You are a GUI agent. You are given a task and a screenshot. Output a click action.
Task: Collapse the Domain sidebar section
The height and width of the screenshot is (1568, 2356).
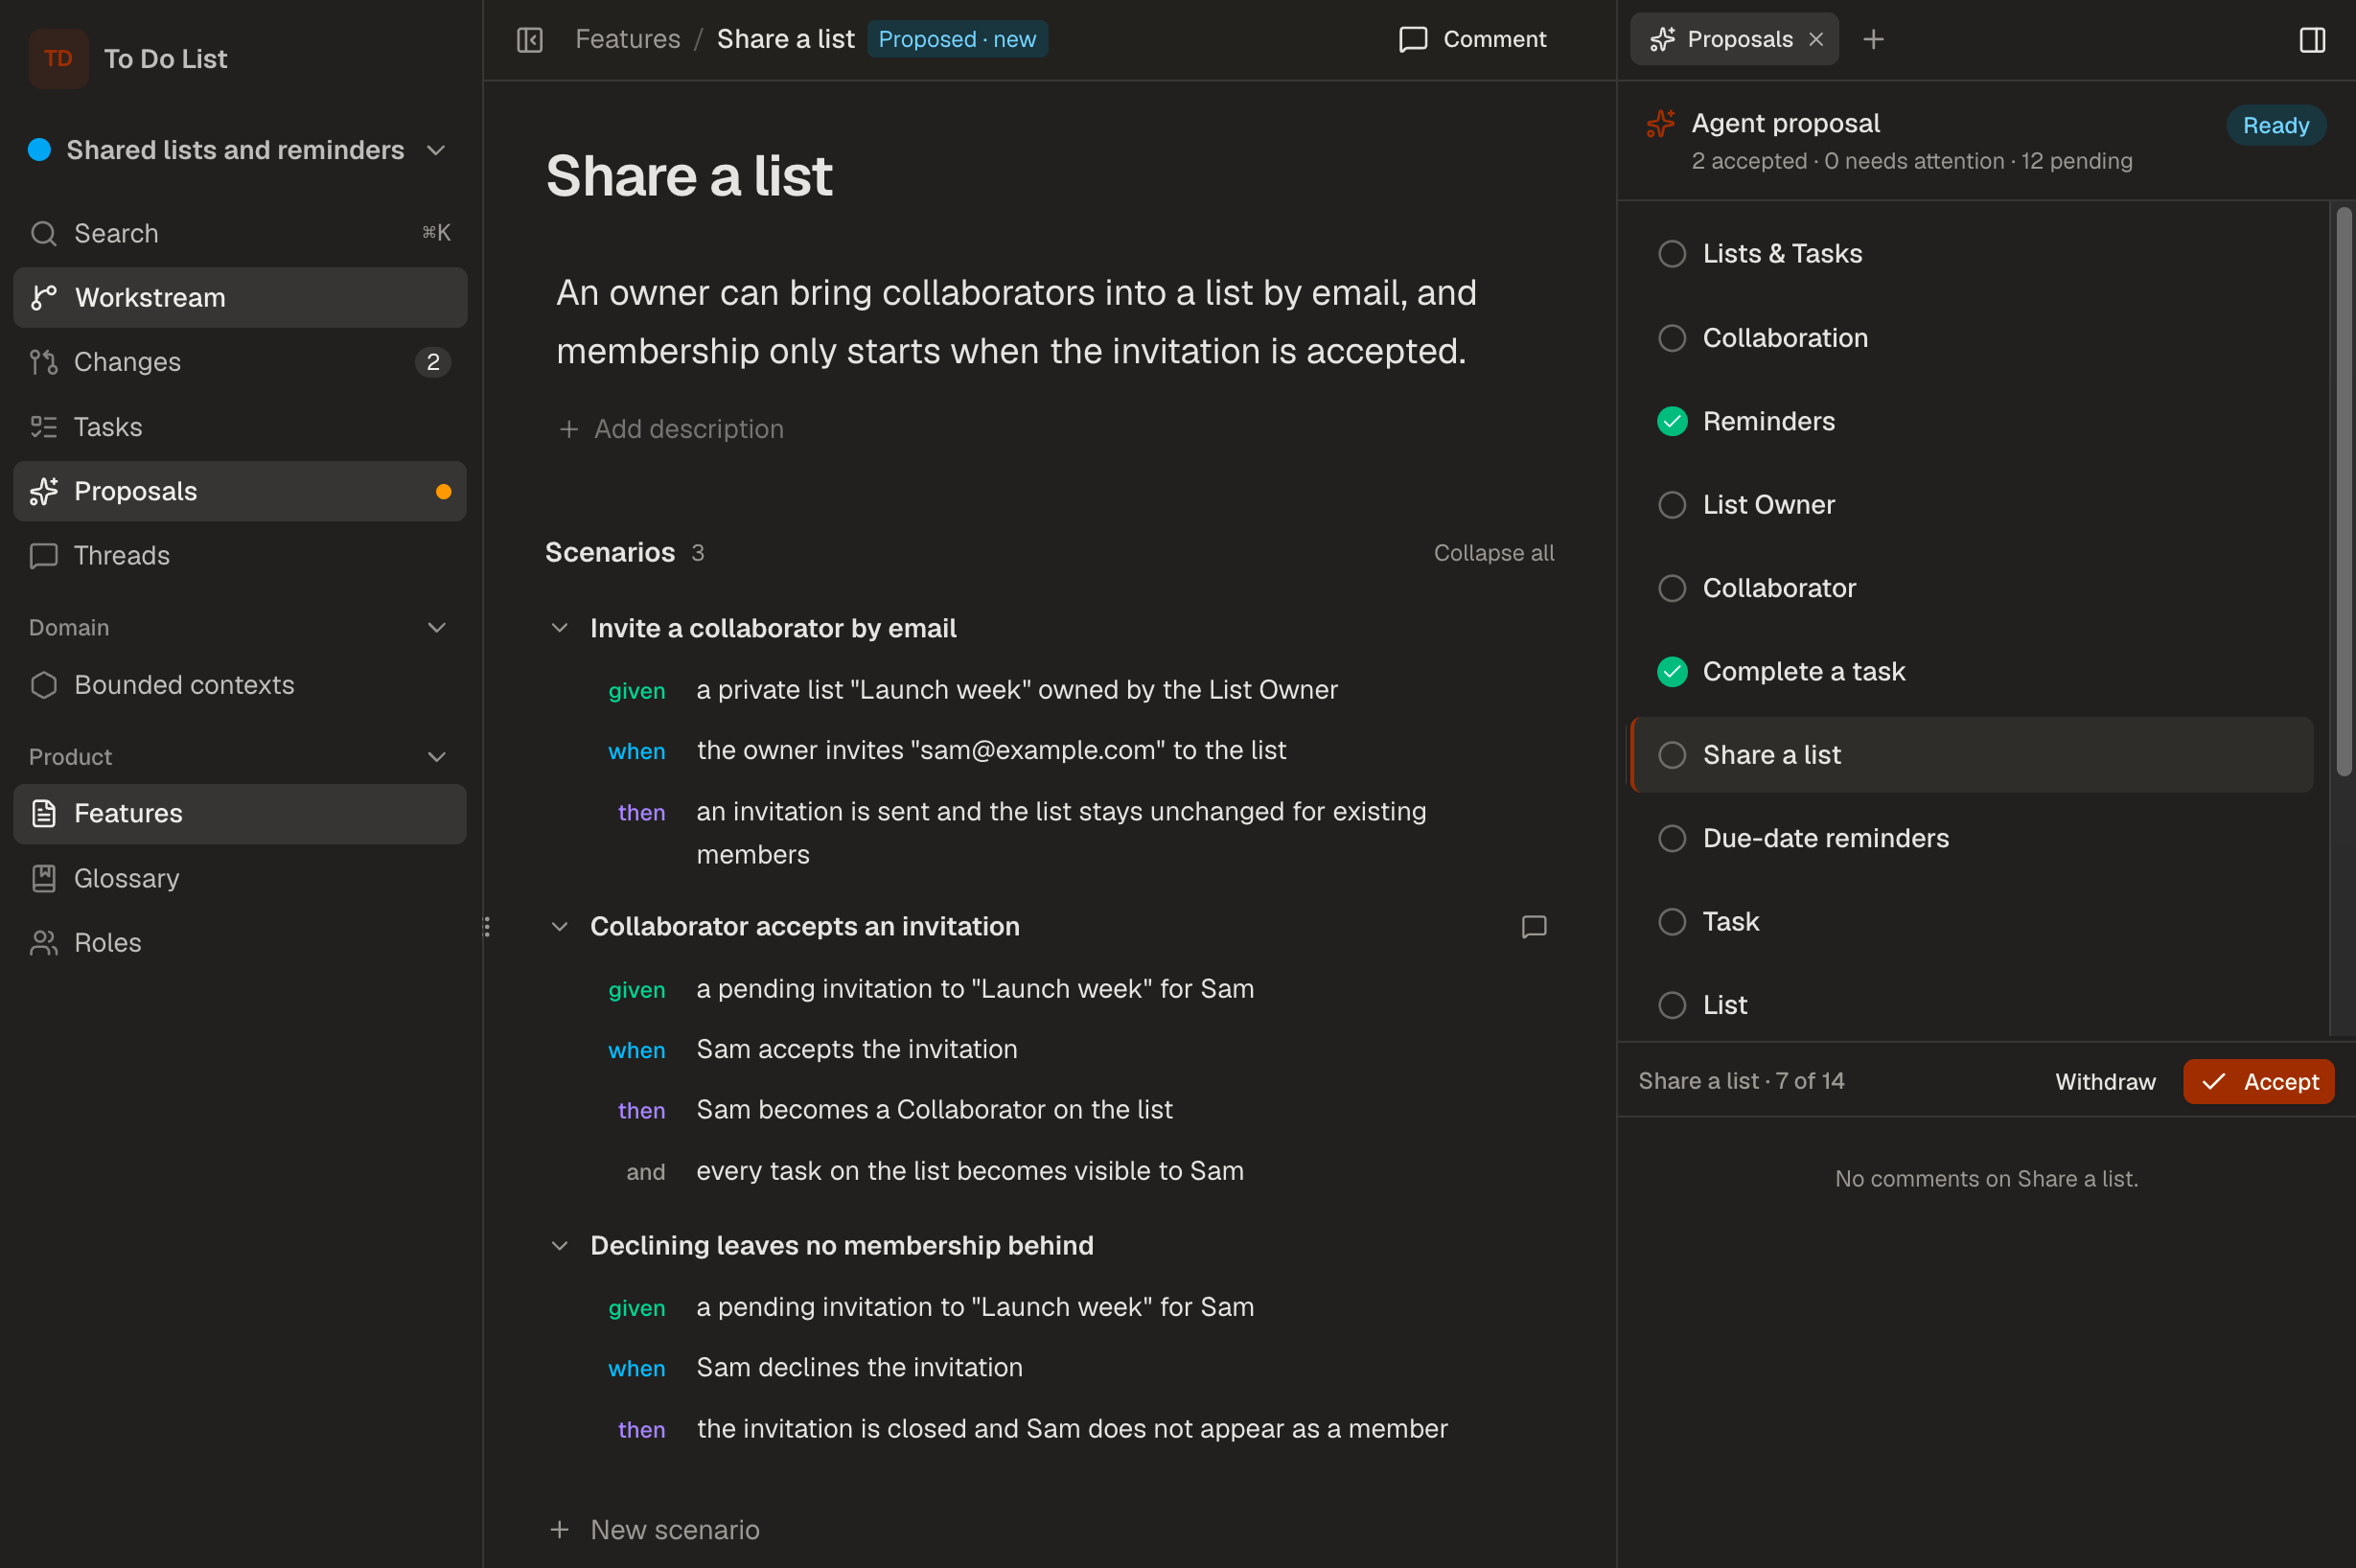point(436,627)
